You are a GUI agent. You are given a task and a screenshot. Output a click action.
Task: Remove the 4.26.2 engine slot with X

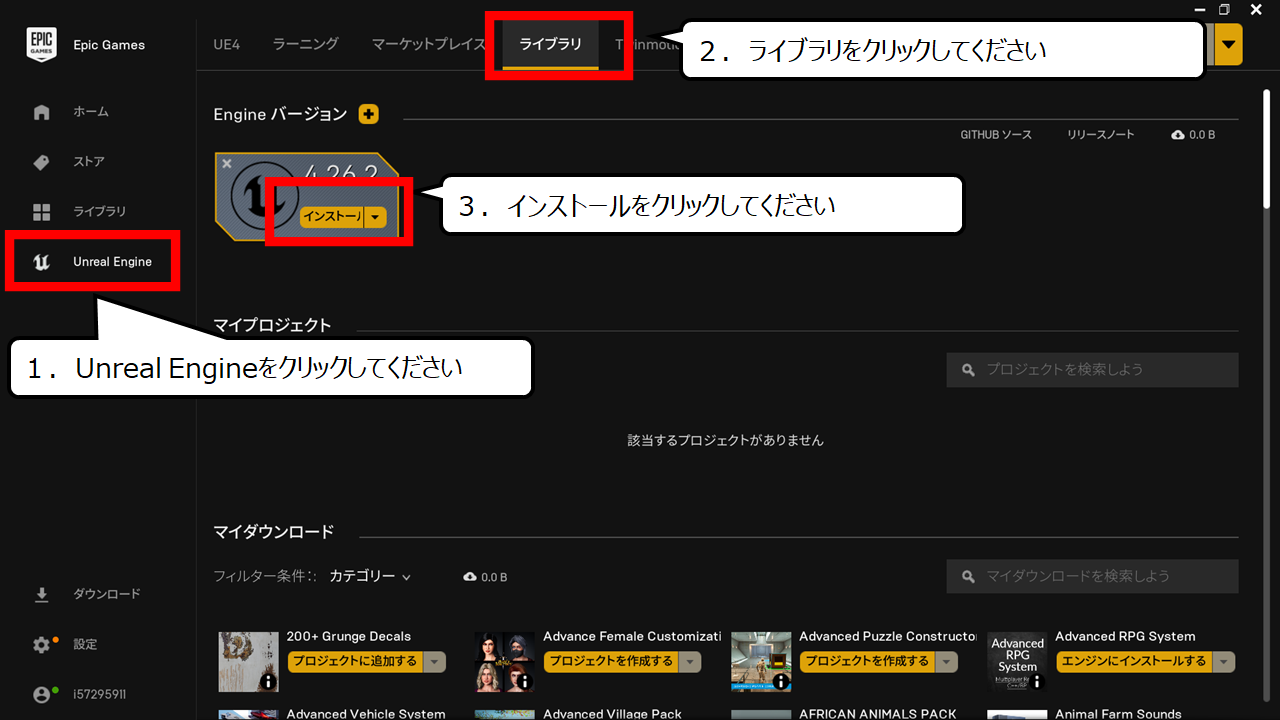click(227, 163)
